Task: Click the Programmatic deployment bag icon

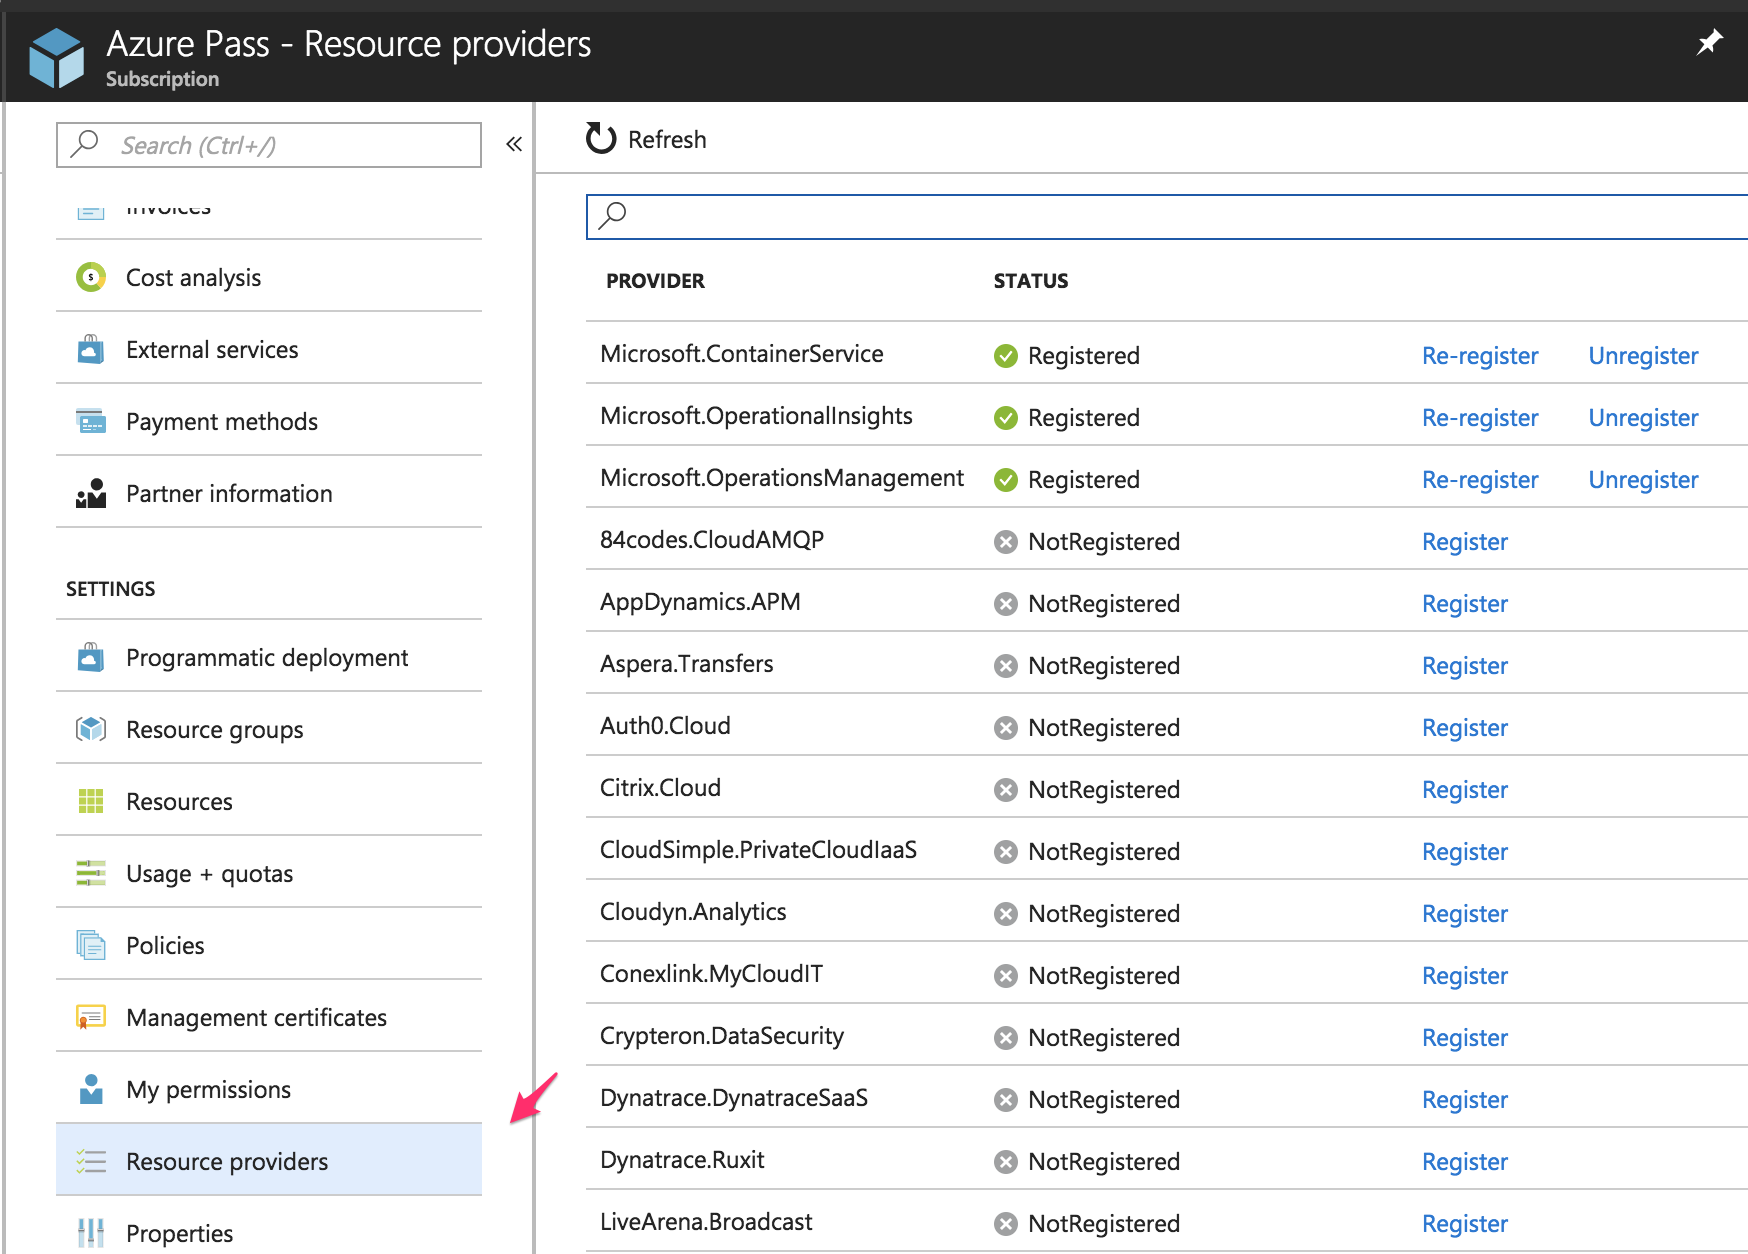Action: pos(91,657)
